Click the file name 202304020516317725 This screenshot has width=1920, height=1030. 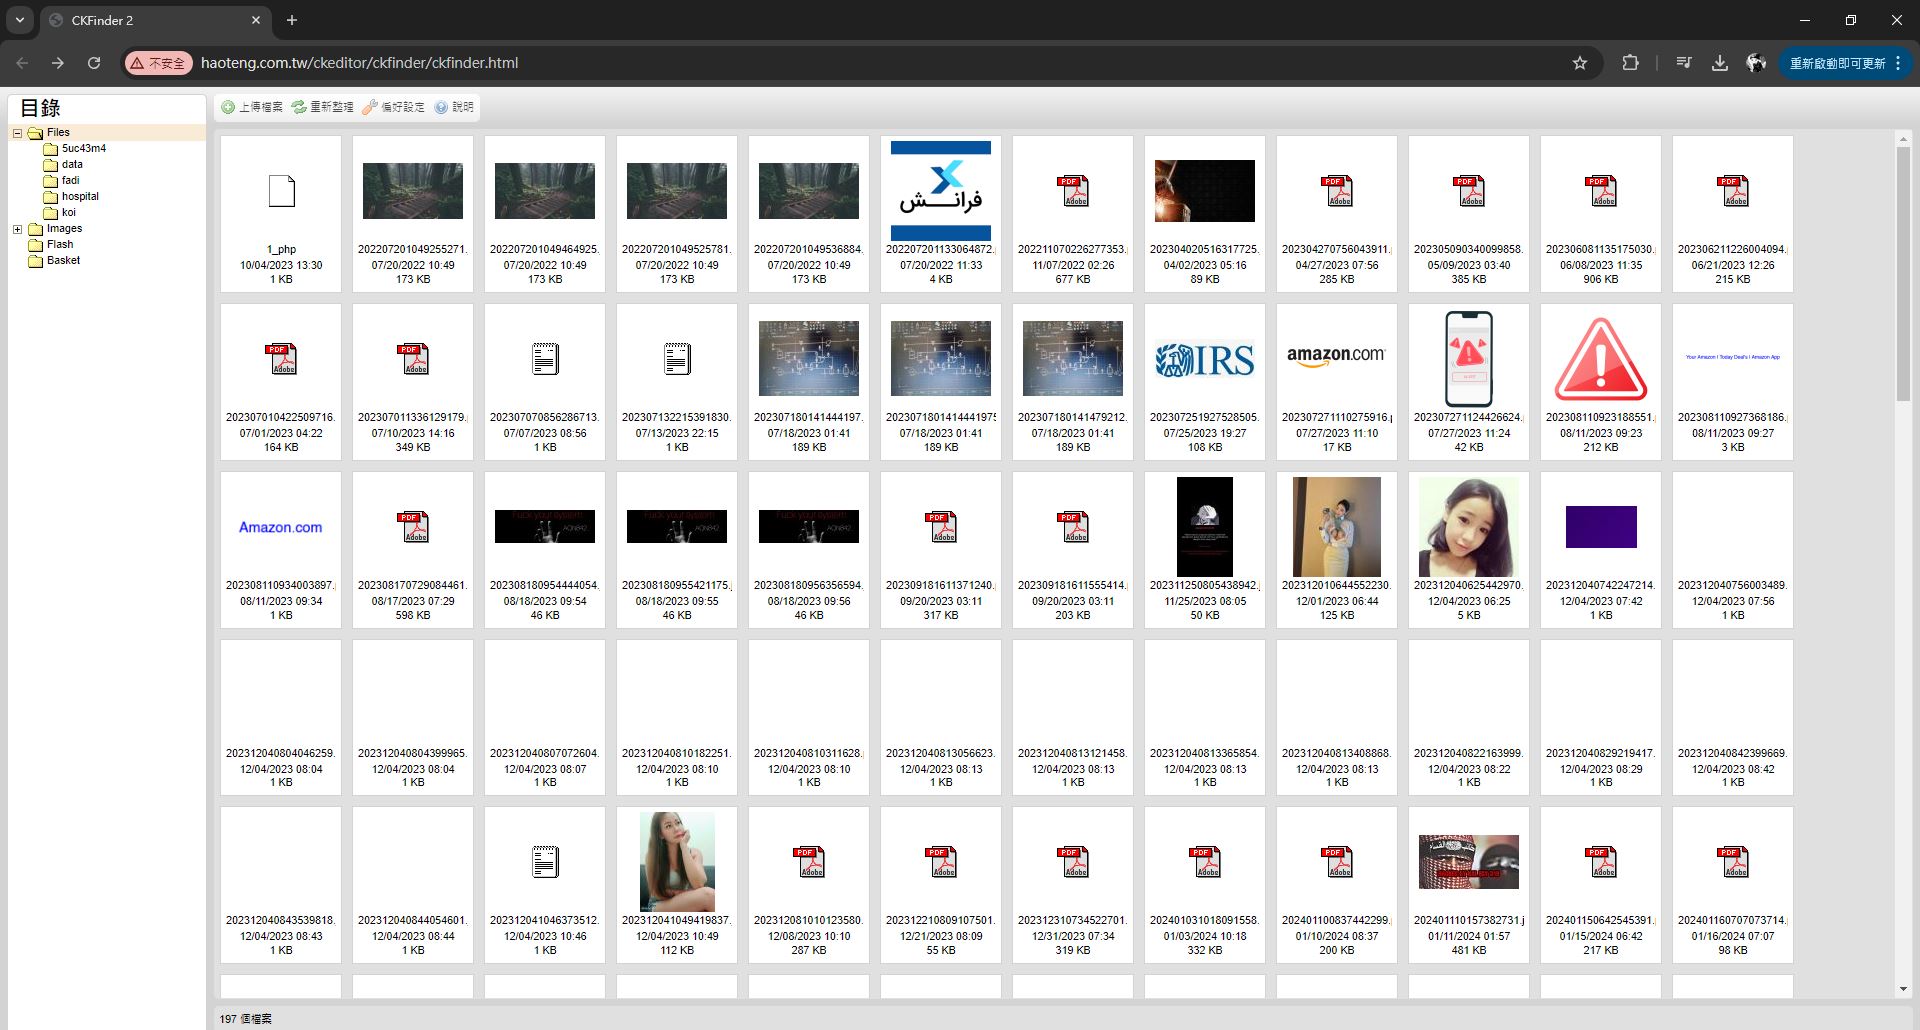(1205, 250)
